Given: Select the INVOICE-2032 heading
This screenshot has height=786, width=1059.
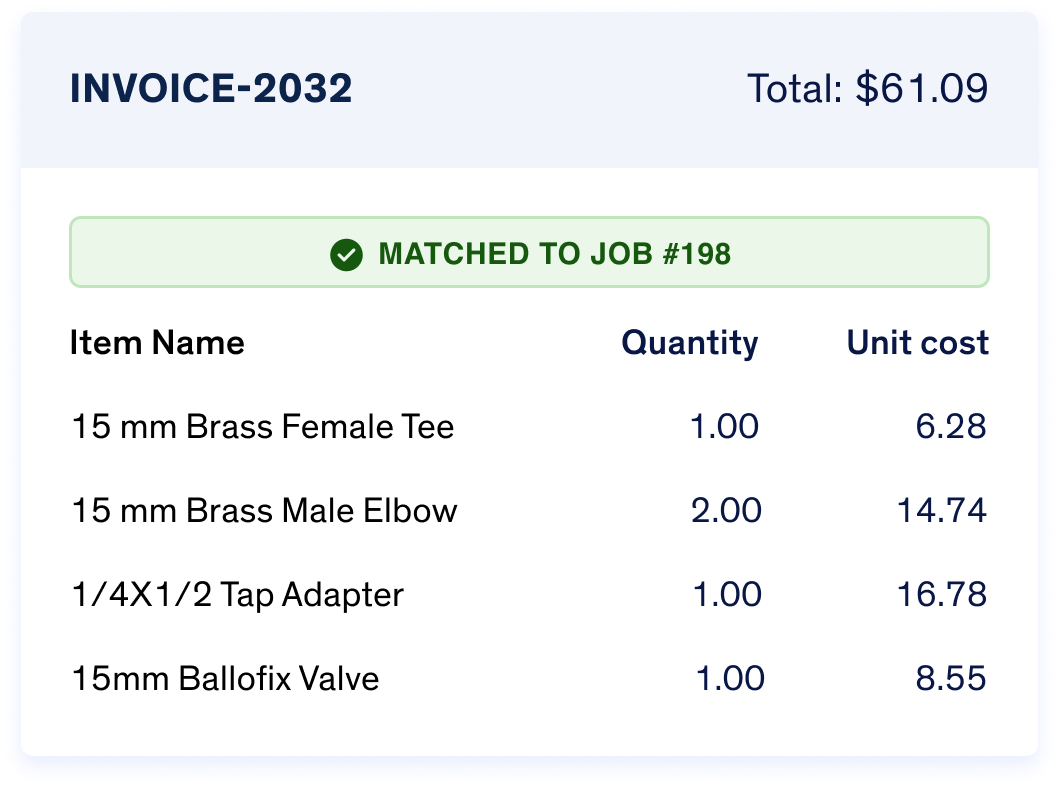Looking at the screenshot, I should tap(211, 88).
